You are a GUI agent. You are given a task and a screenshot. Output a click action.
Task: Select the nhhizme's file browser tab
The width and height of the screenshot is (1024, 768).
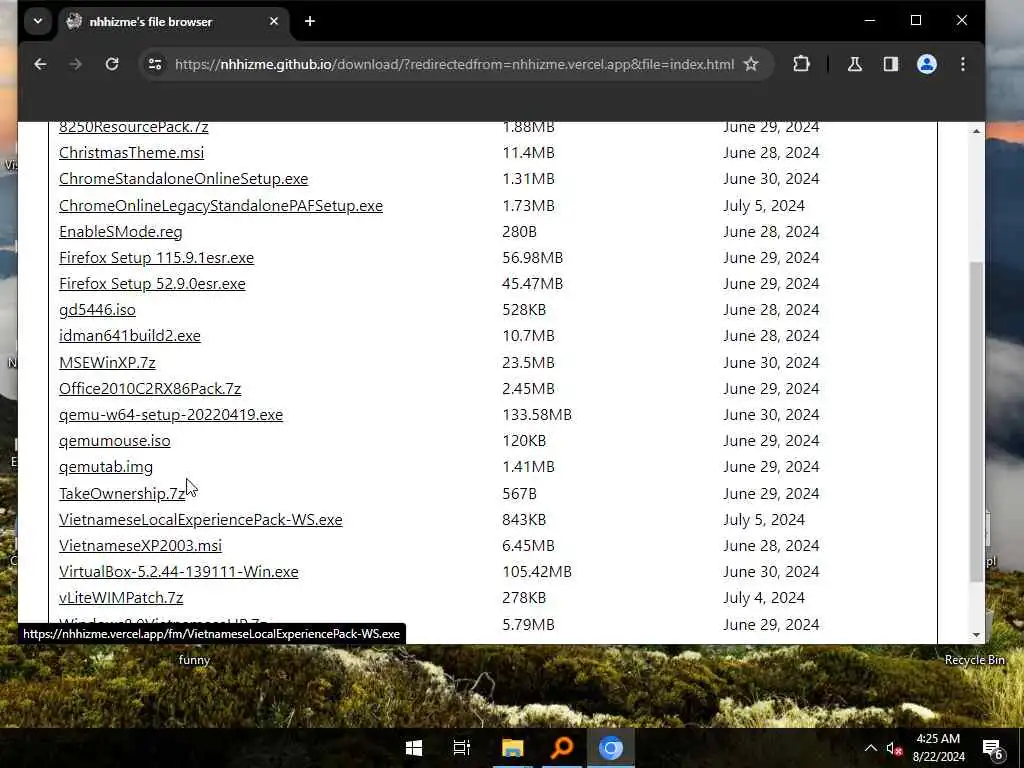pyautogui.click(x=174, y=22)
